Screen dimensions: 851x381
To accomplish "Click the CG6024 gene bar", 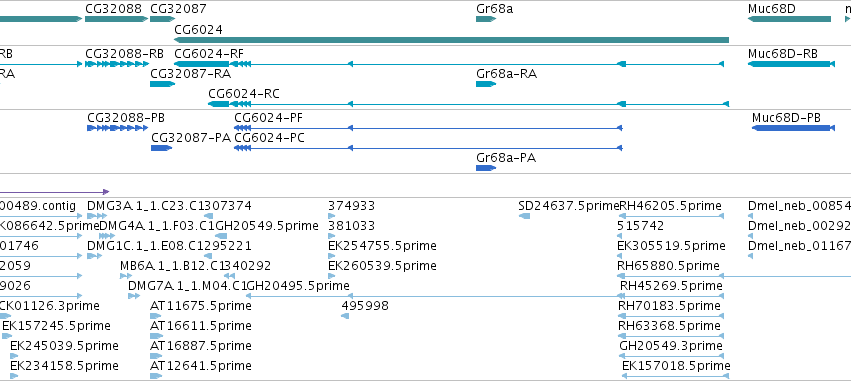I will click(x=451, y=40).
